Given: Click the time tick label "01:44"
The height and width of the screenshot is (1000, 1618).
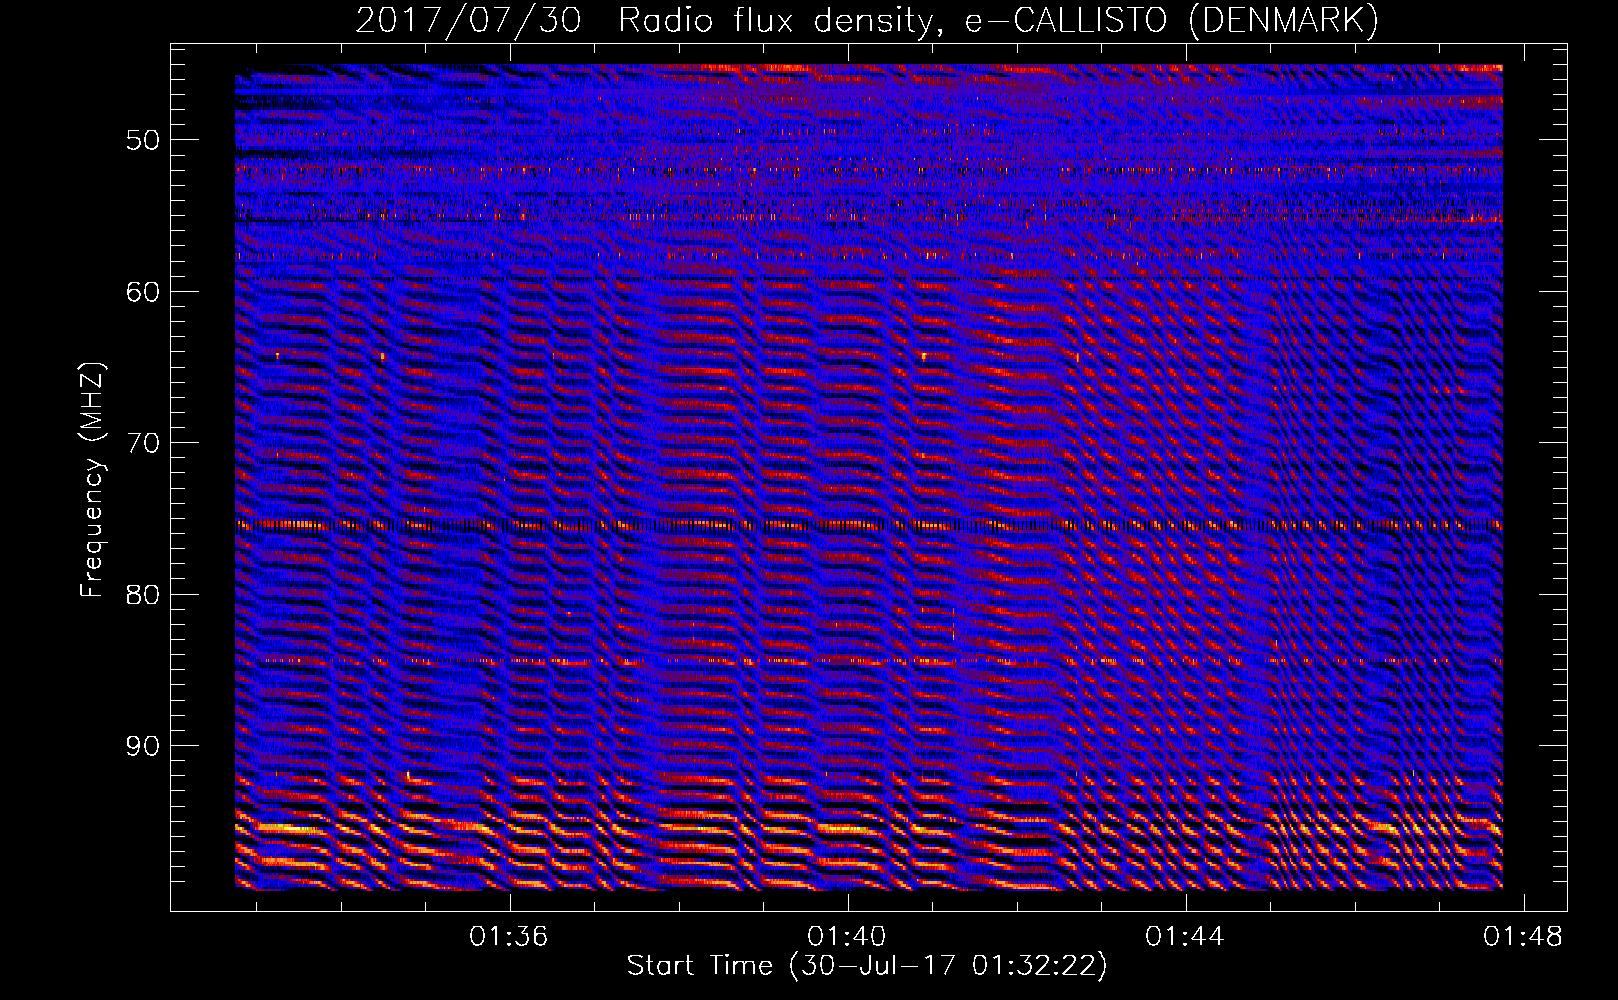Looking at the screenshot, I should (x=1185, y=937).
